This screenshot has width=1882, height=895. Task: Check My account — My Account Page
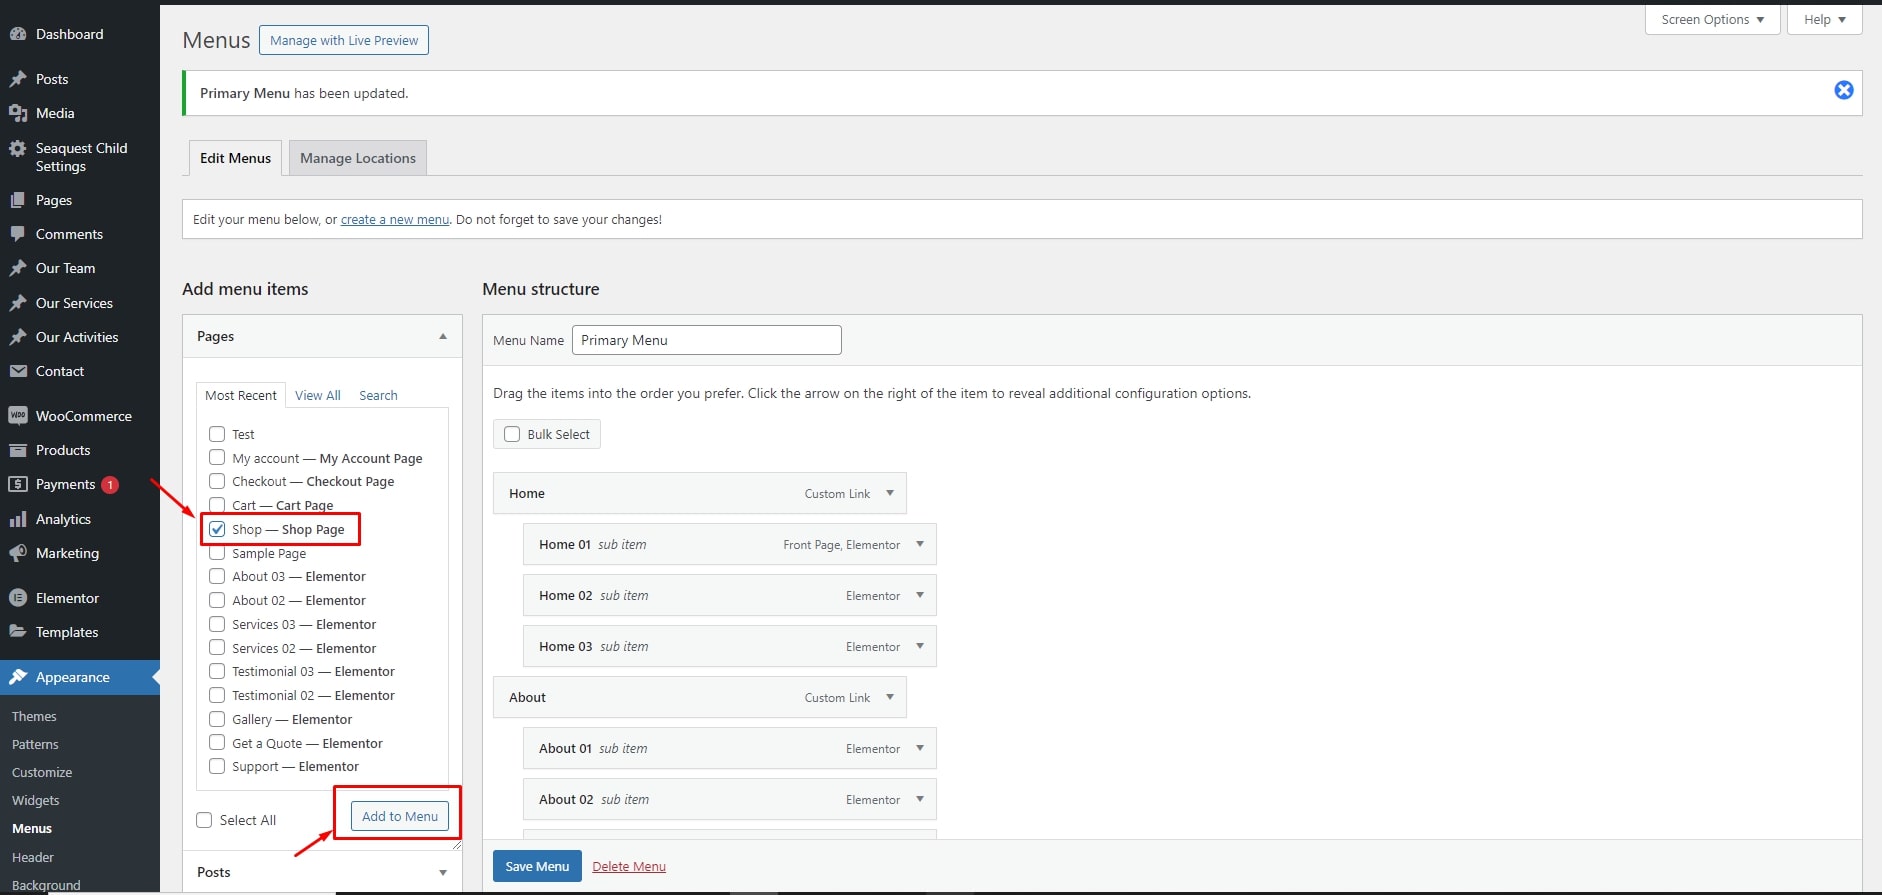pyautogui.click(x=217, y=457)
